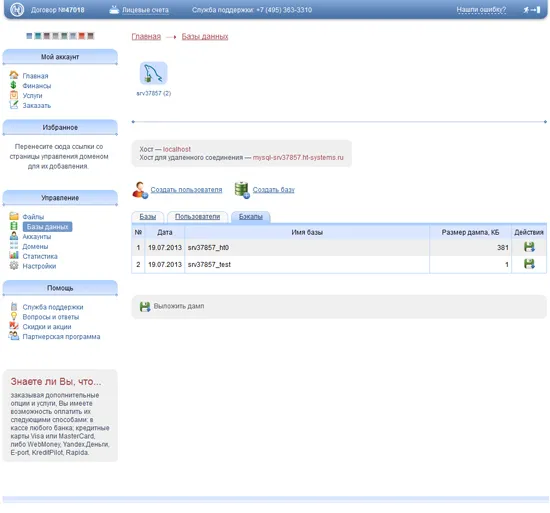550x513 pixels.
Task: Click the 19.07.2013 date in row 2
Action: tap(165, 264)
